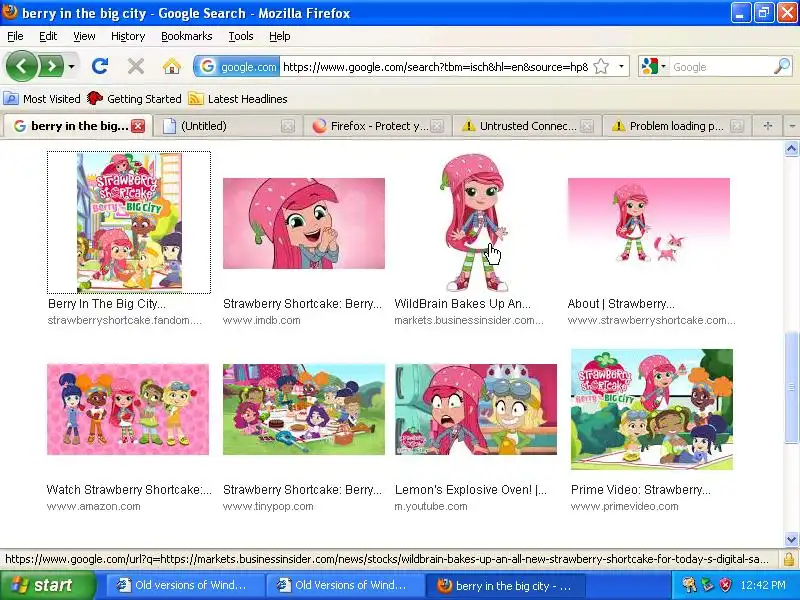Close the Untrusted Connec... tab

point(587,126)
